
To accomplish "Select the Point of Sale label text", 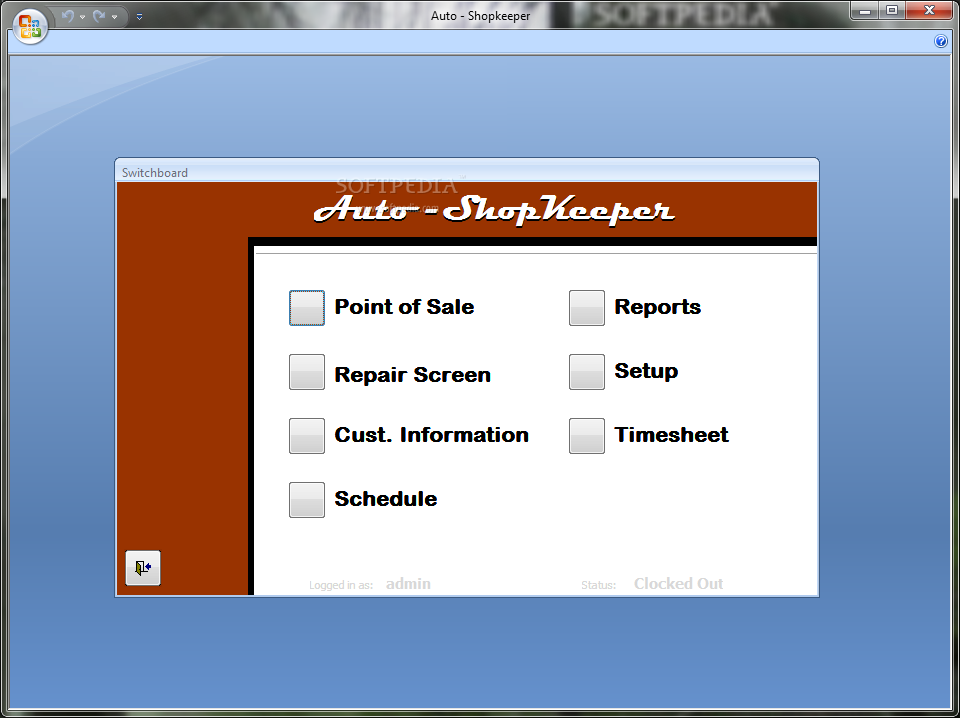I will click(404, 307).
